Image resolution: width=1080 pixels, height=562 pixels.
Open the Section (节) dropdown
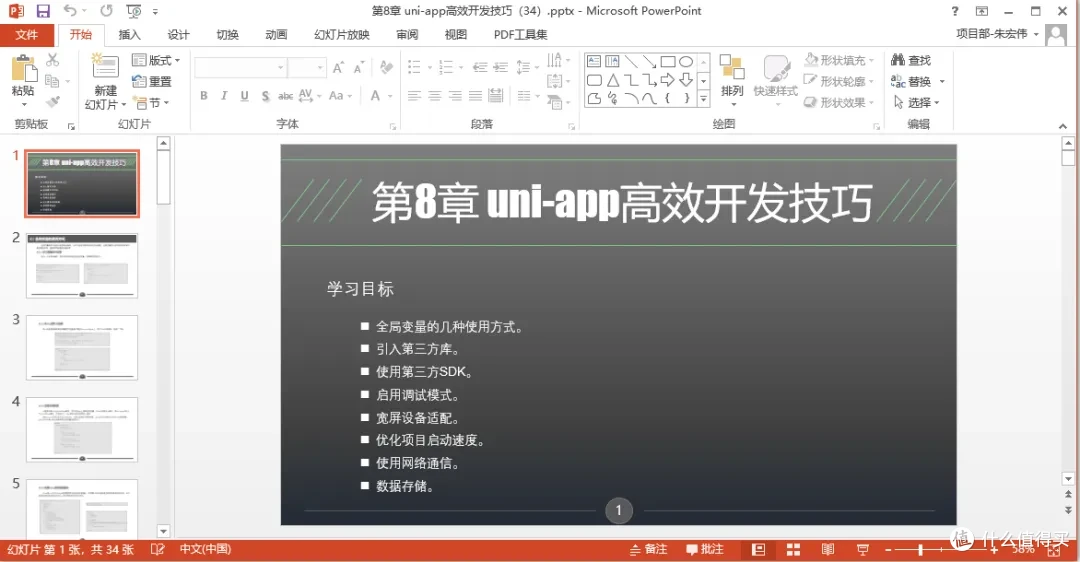(x=151, y=103)
